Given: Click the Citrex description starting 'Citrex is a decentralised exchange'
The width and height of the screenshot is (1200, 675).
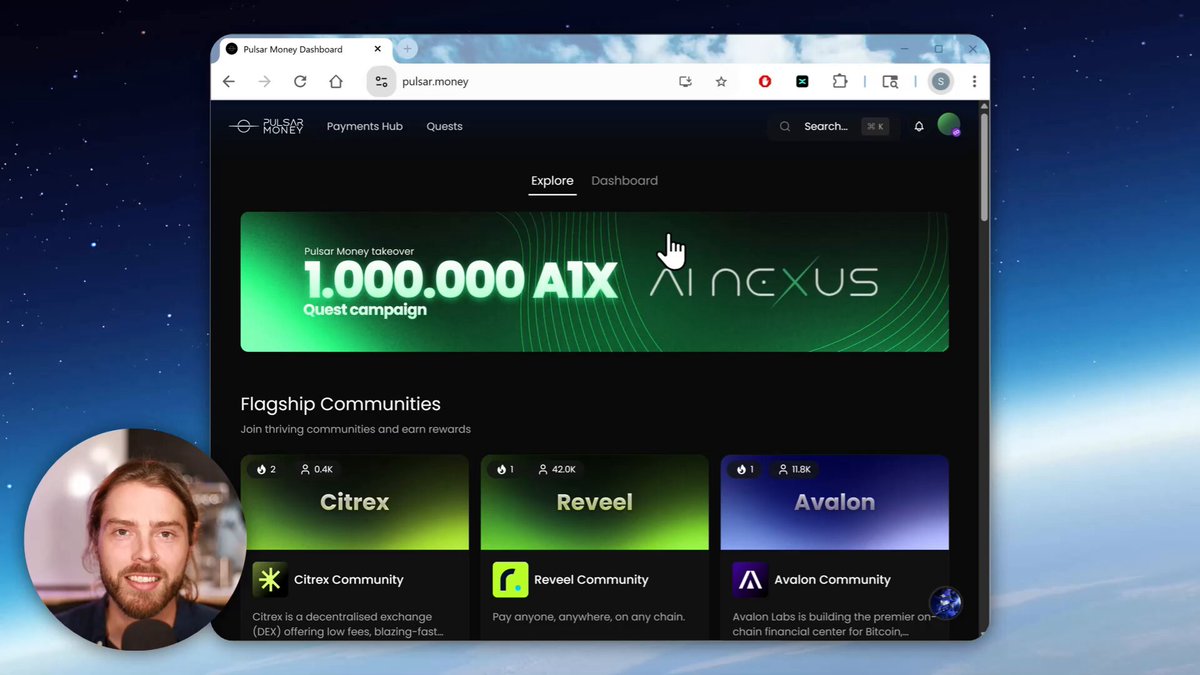Looking at the screenshot, I should (x=348, y=624).
